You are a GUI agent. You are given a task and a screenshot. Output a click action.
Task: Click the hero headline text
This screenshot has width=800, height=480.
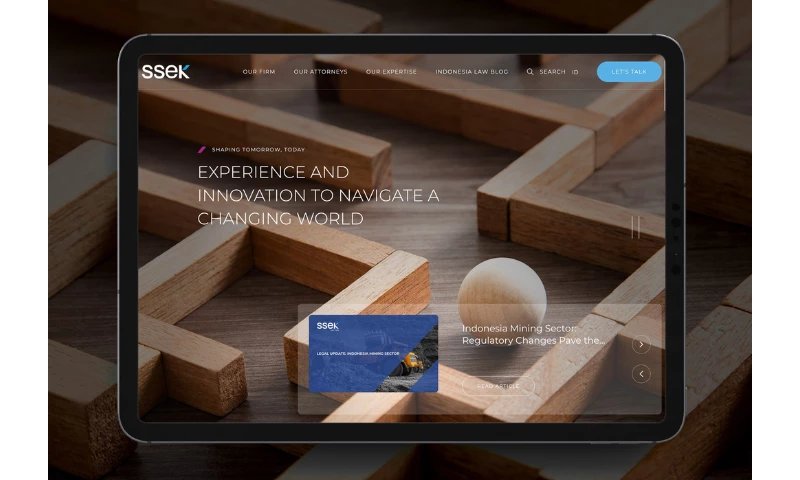(x=318, y=195)
